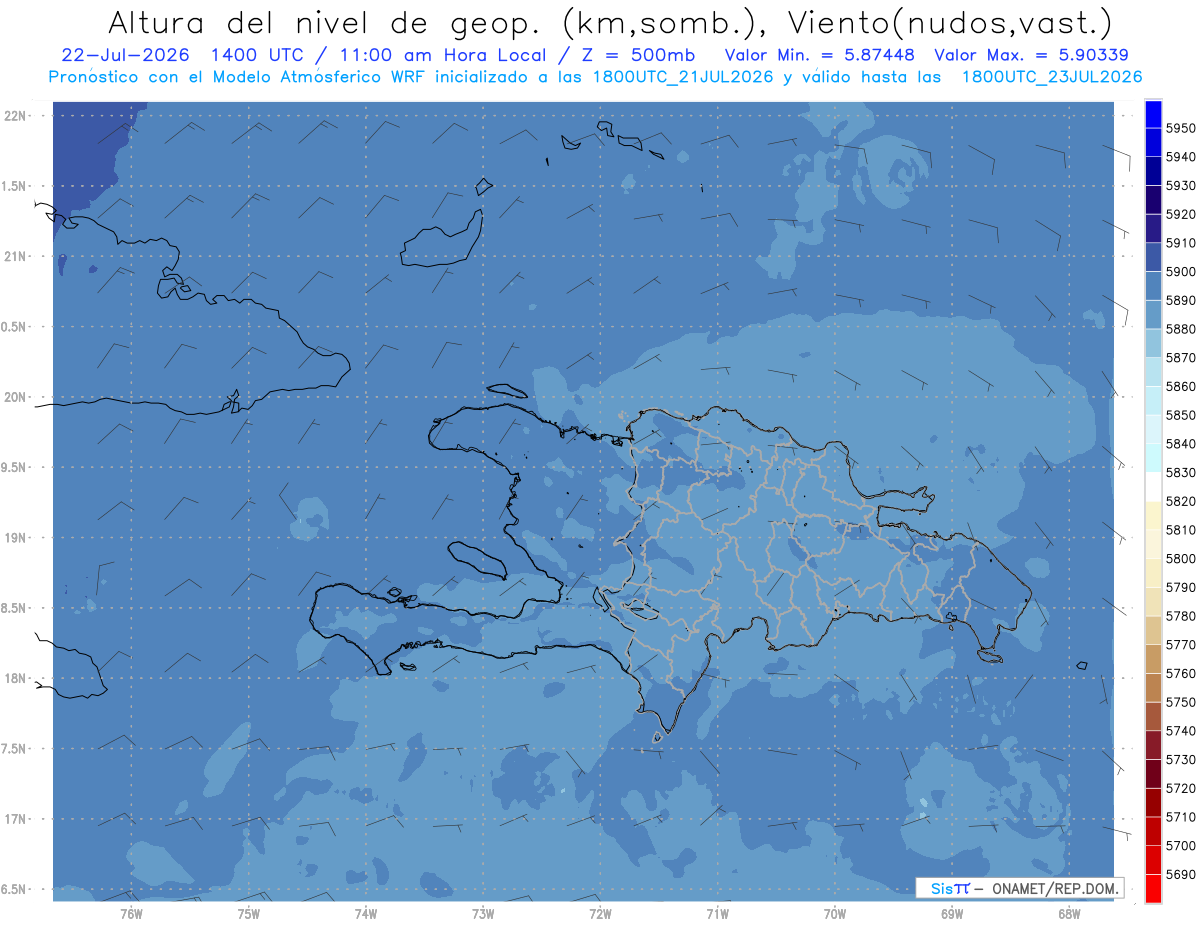Click the "5820" colorbar value

pyautogui.click(x=1181, y=501)
